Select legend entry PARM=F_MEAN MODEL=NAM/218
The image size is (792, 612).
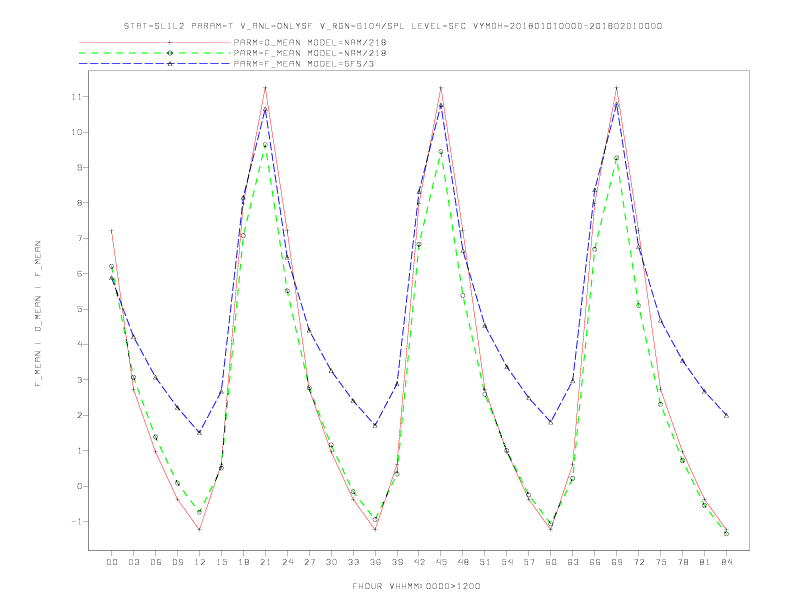pyautogui.click(x=310, y=53)
